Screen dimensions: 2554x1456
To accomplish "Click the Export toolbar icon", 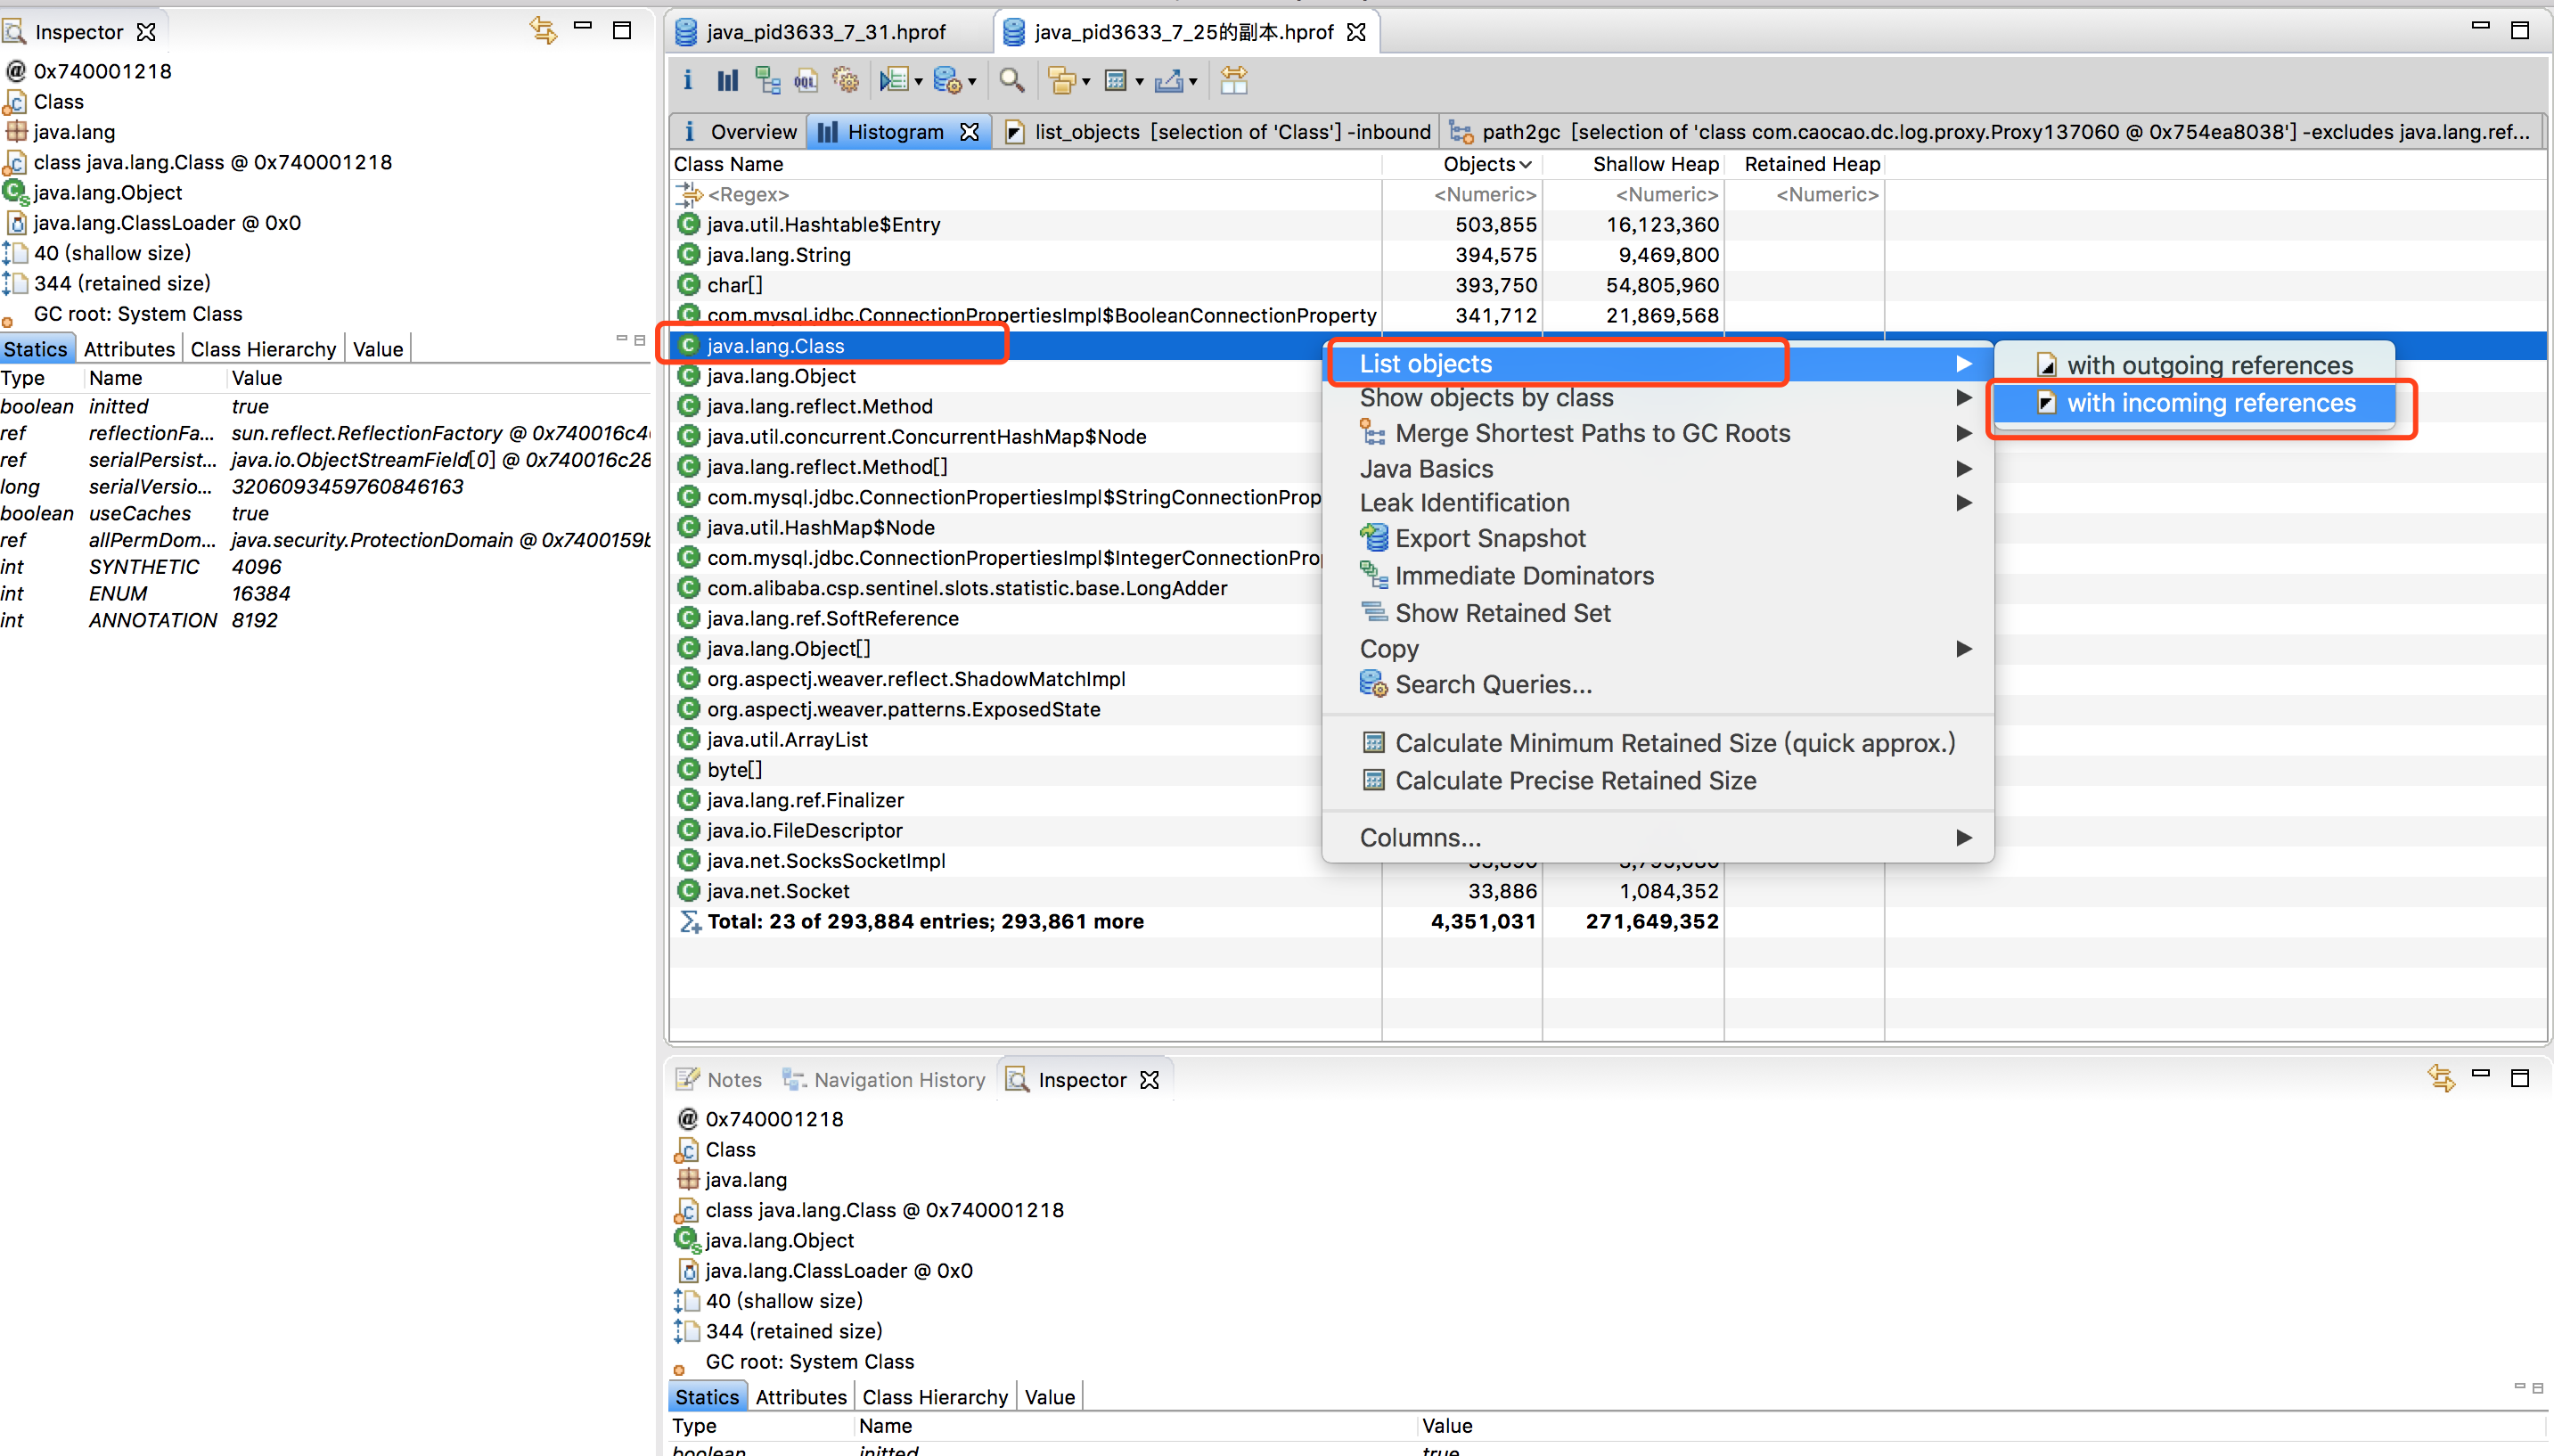I will (1168, 80).
